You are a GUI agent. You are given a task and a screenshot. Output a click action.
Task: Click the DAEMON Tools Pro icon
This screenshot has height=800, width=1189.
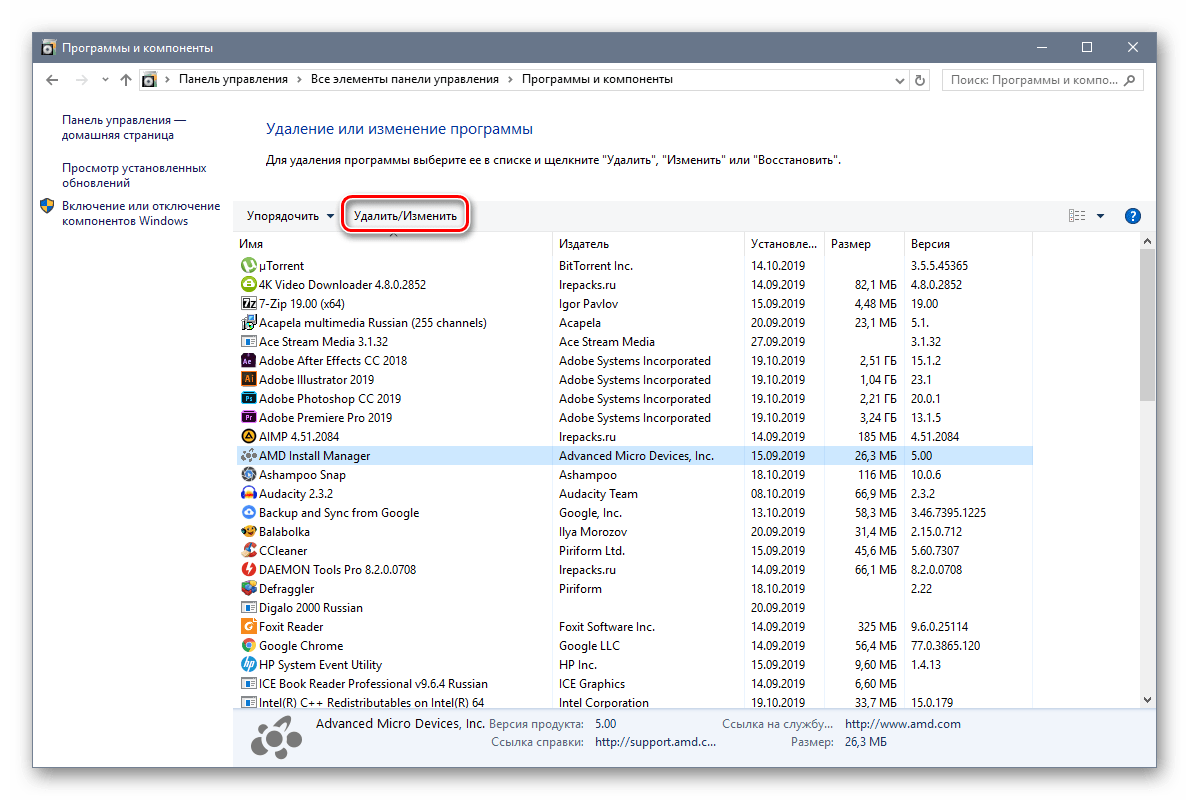[248, 569]
